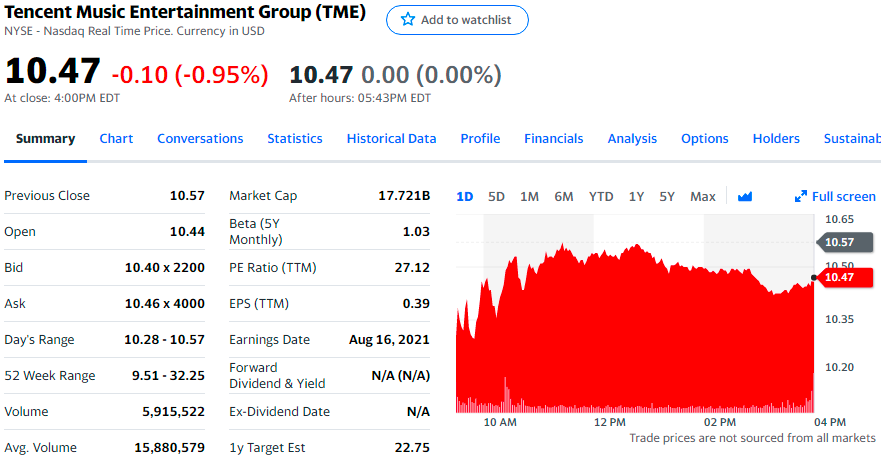Open the Financials tab
Viewport: 881px width, 458px height.
click(554, 139)
